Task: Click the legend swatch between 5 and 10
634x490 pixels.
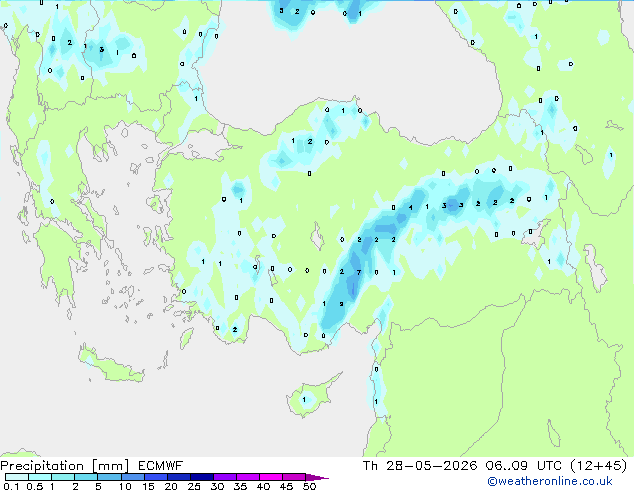Action: [x=109, y=477]
